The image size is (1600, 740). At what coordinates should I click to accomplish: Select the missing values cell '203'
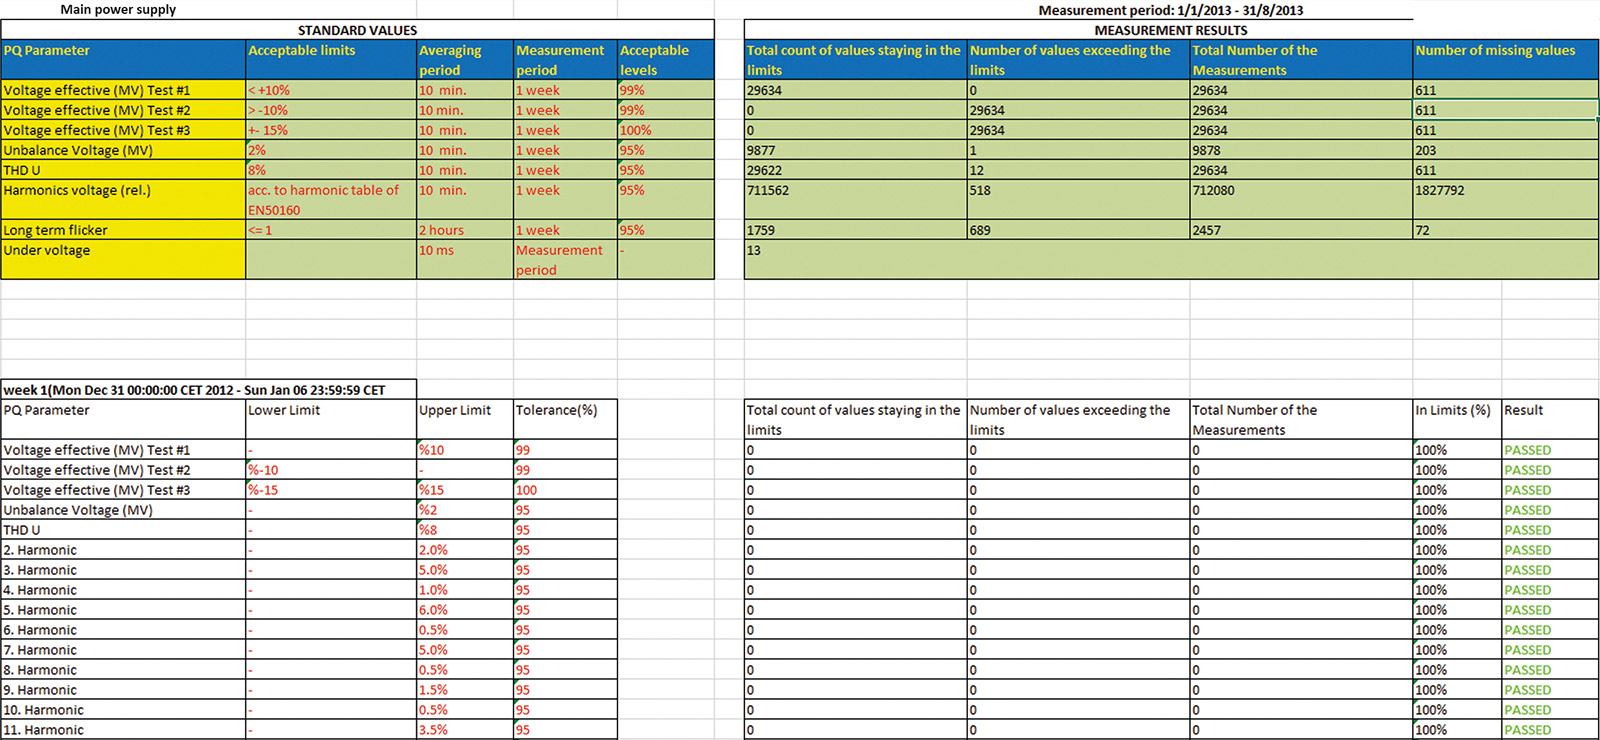pyautogui.click(x=1506, y=150)
